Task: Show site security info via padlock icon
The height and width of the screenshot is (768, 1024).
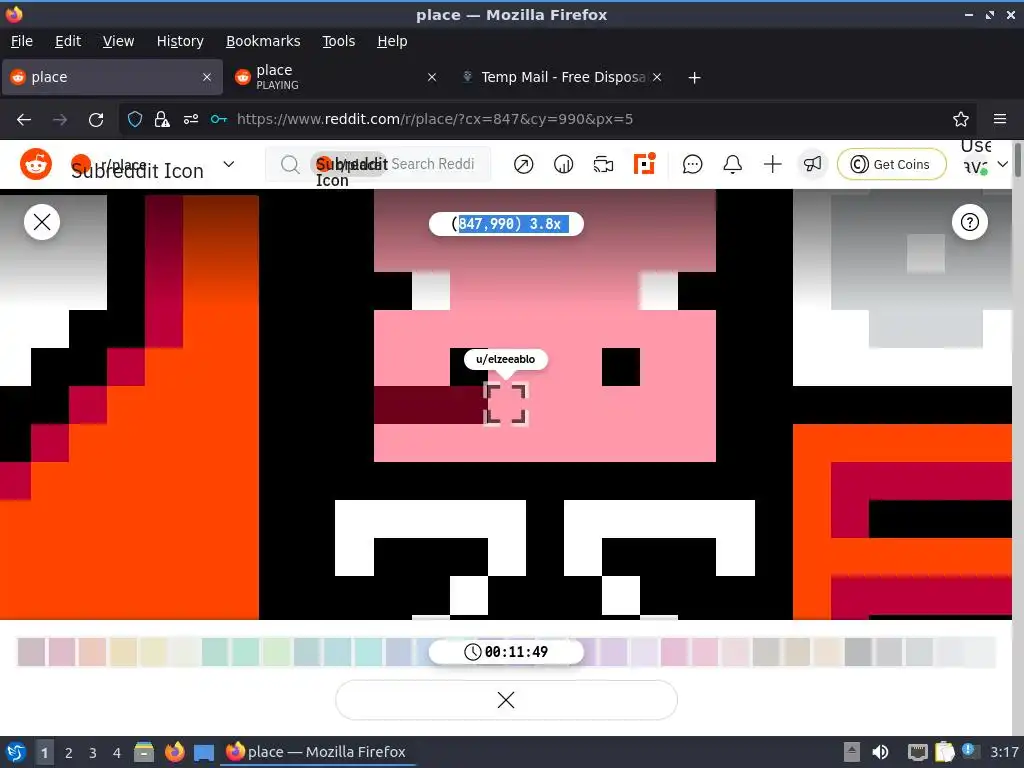Action: coord(162,120)
